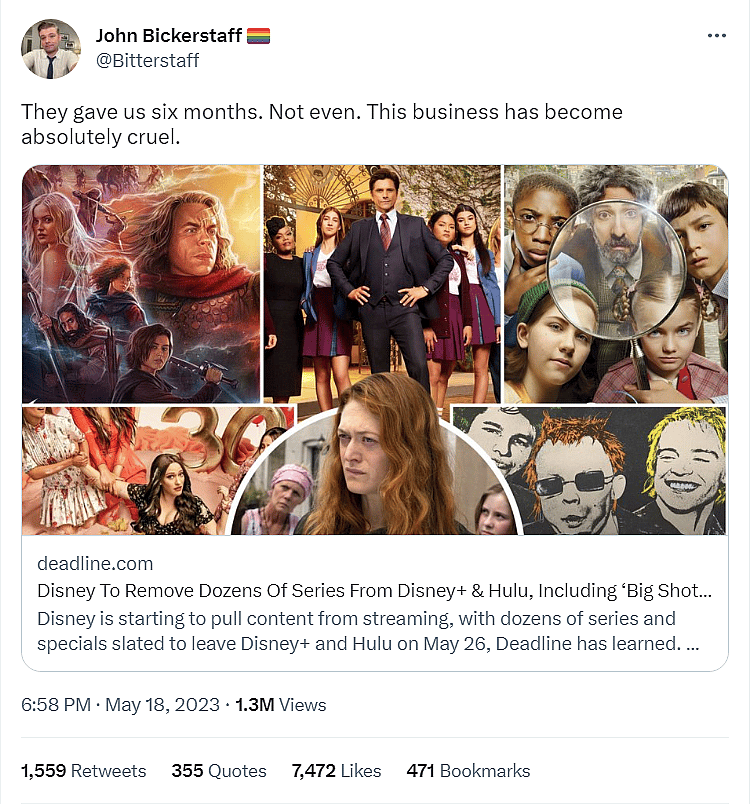
Task: Click the article description preview text
Action: click(368, 630)
